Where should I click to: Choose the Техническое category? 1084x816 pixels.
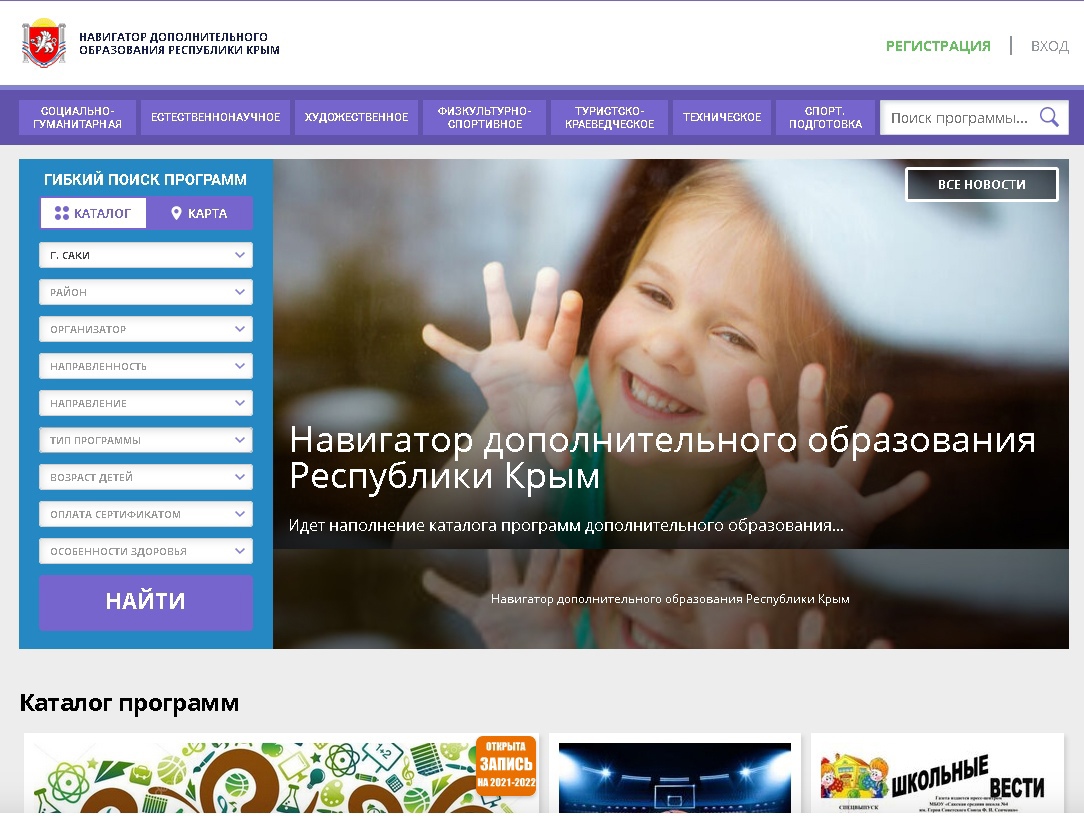tap(721, 117)
